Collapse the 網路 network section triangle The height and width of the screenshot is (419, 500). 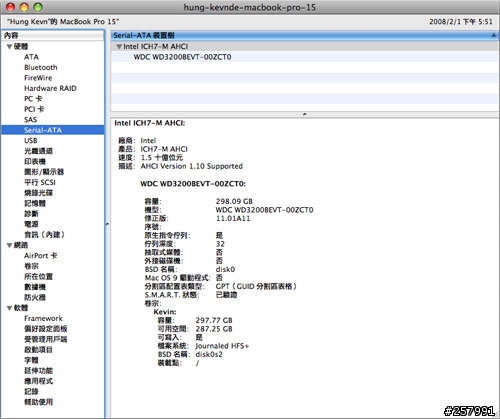[x=9, y=245]
